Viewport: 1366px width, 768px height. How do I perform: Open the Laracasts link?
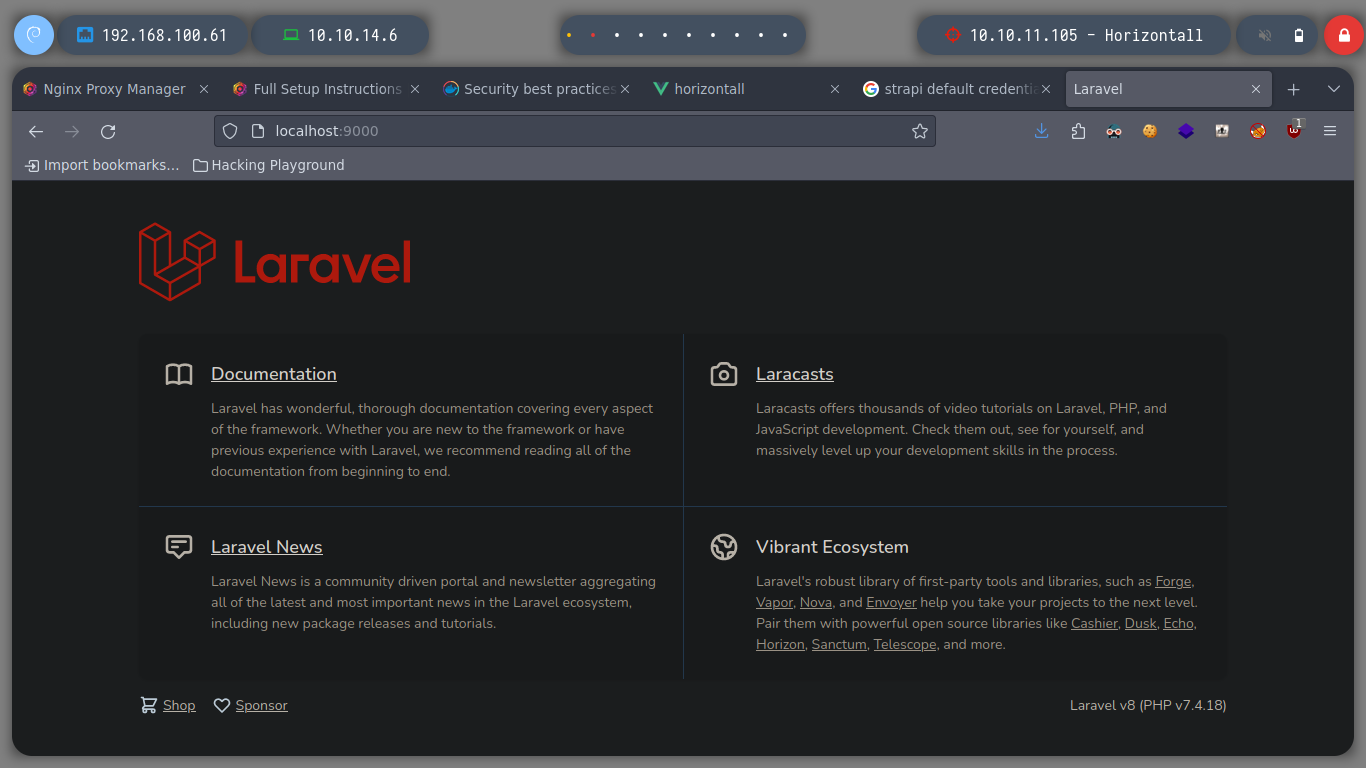(x=795, y=374)
